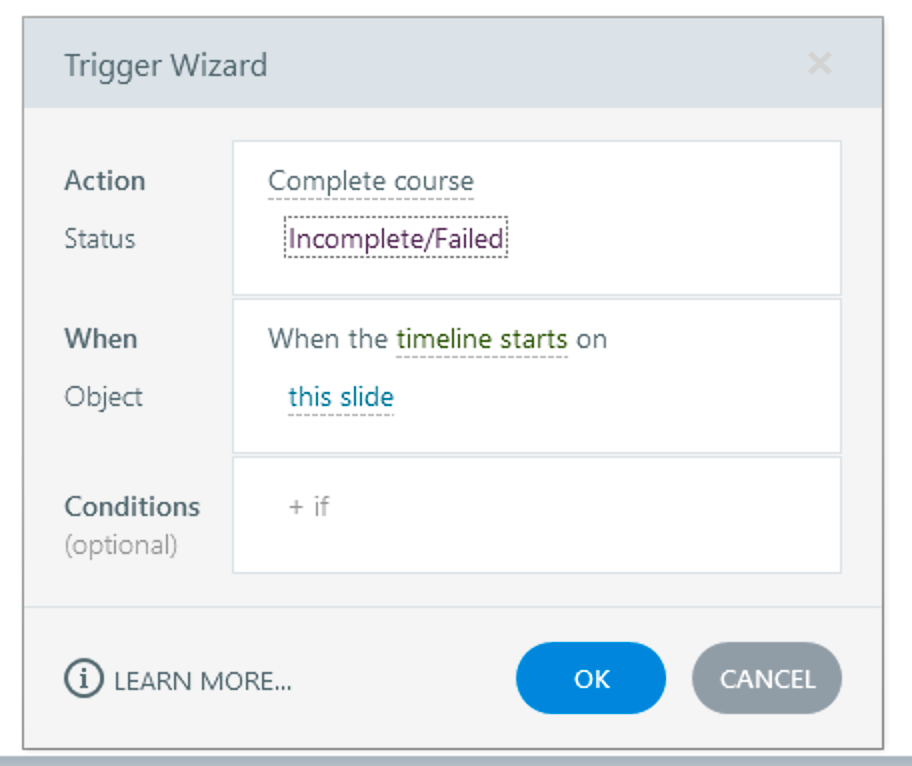Close the Trigger Wizard with the X icon
The height and width of the screenshot is (766, 912).
(x=819, y=64)
